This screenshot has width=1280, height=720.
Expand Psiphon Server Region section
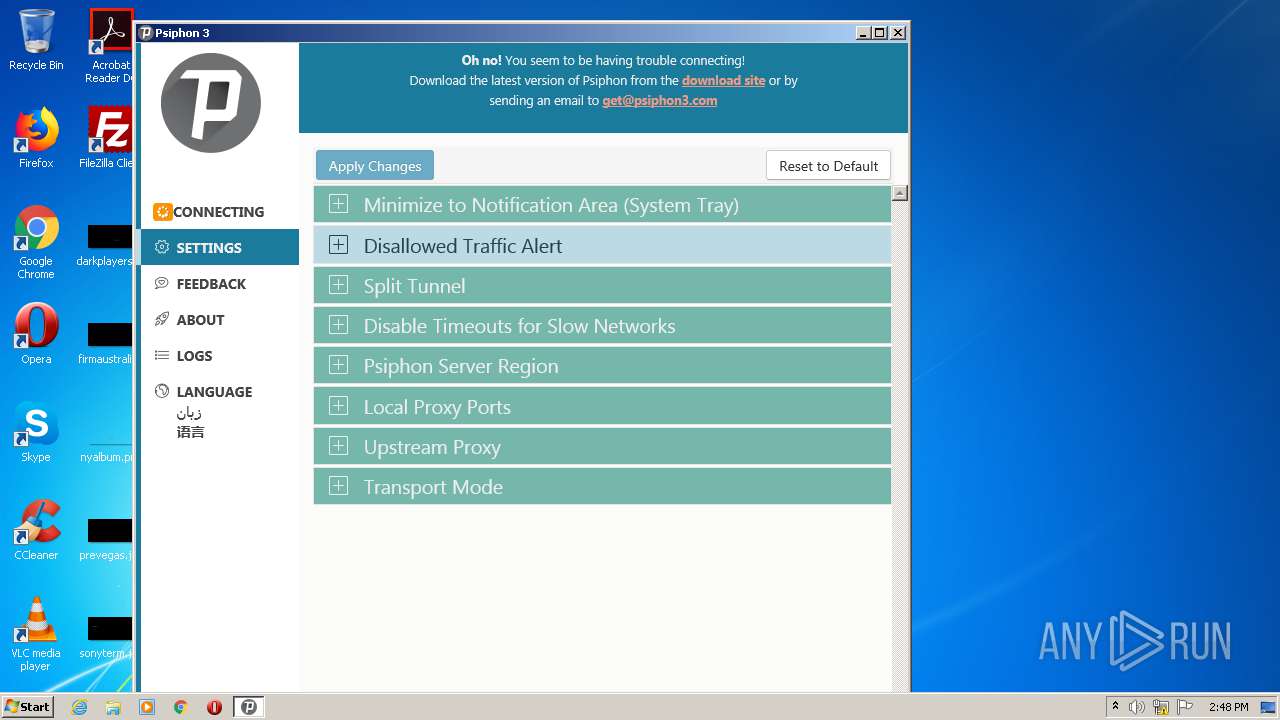(x=602, y=365)
